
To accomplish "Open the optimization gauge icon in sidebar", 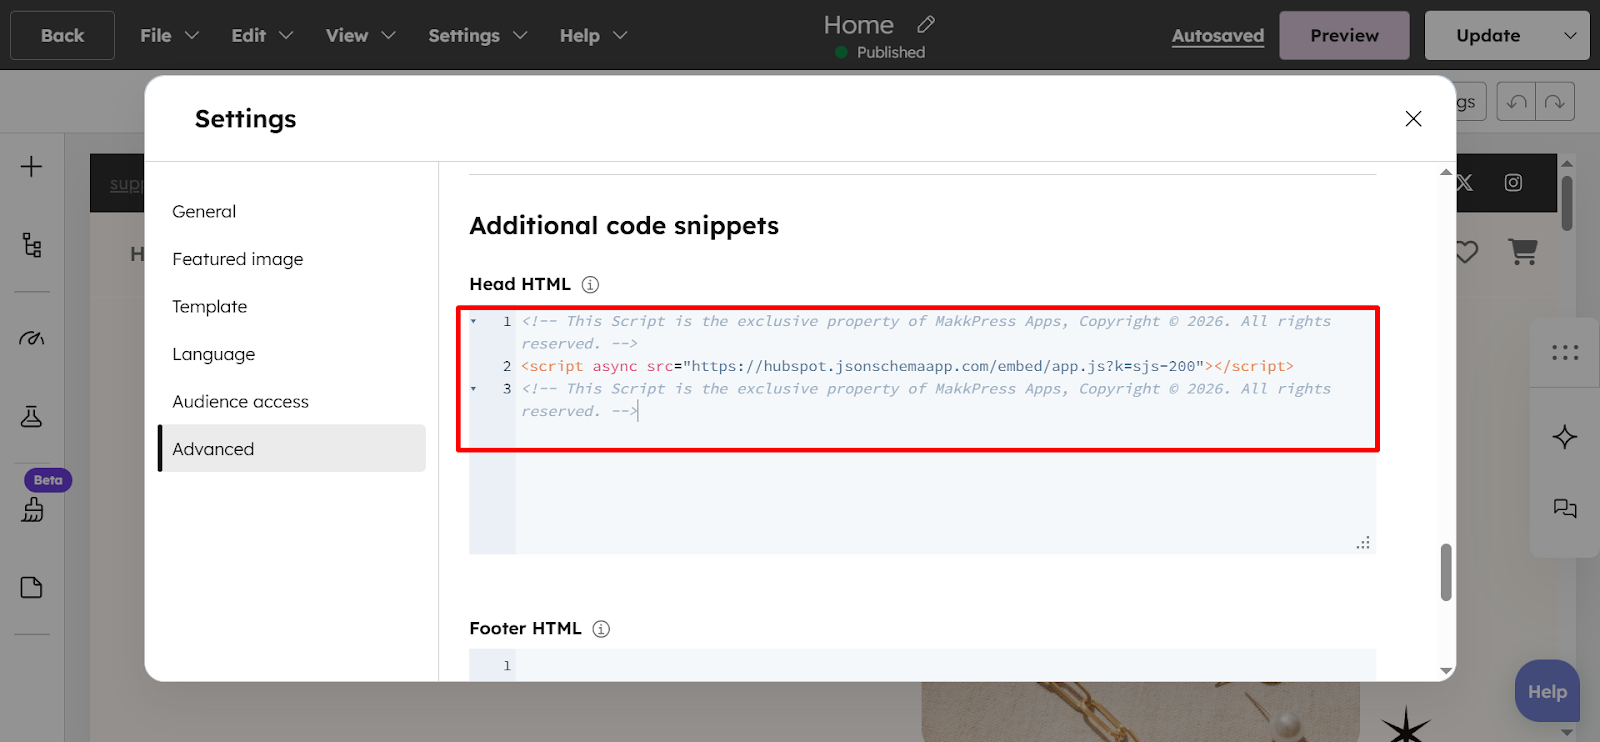I will coord(32,338).
